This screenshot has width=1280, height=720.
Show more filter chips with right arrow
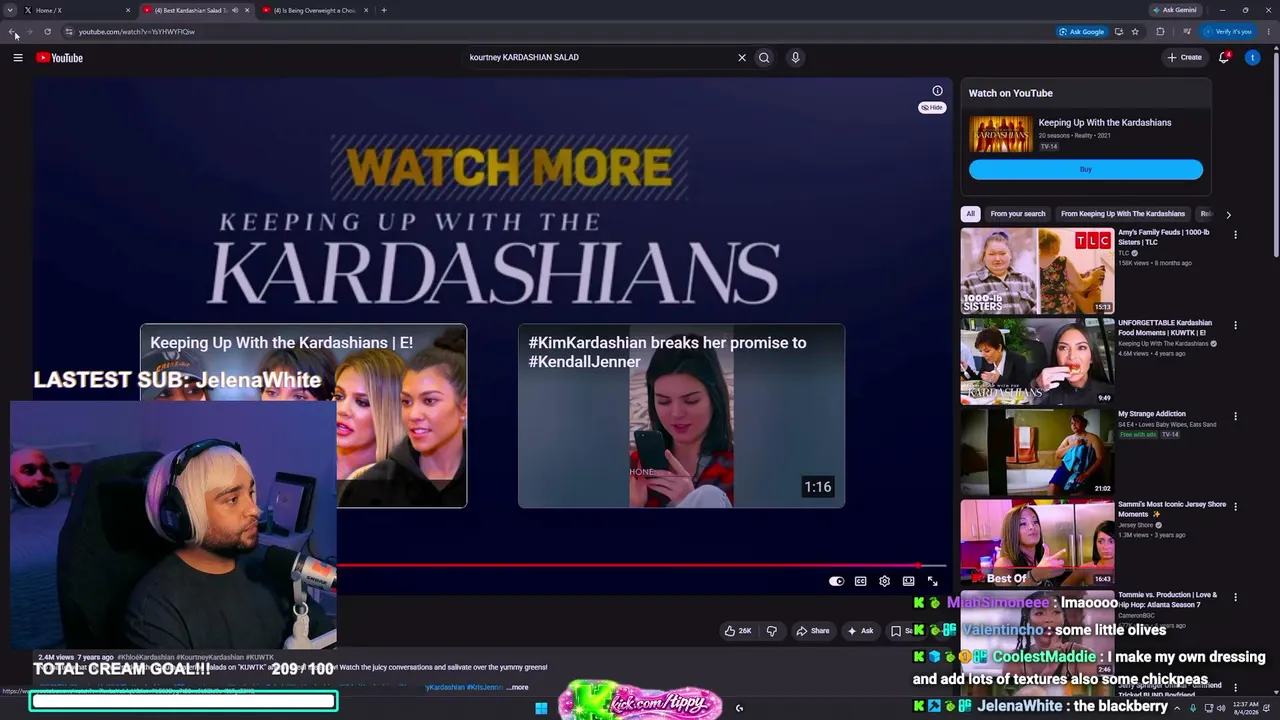1228,214
